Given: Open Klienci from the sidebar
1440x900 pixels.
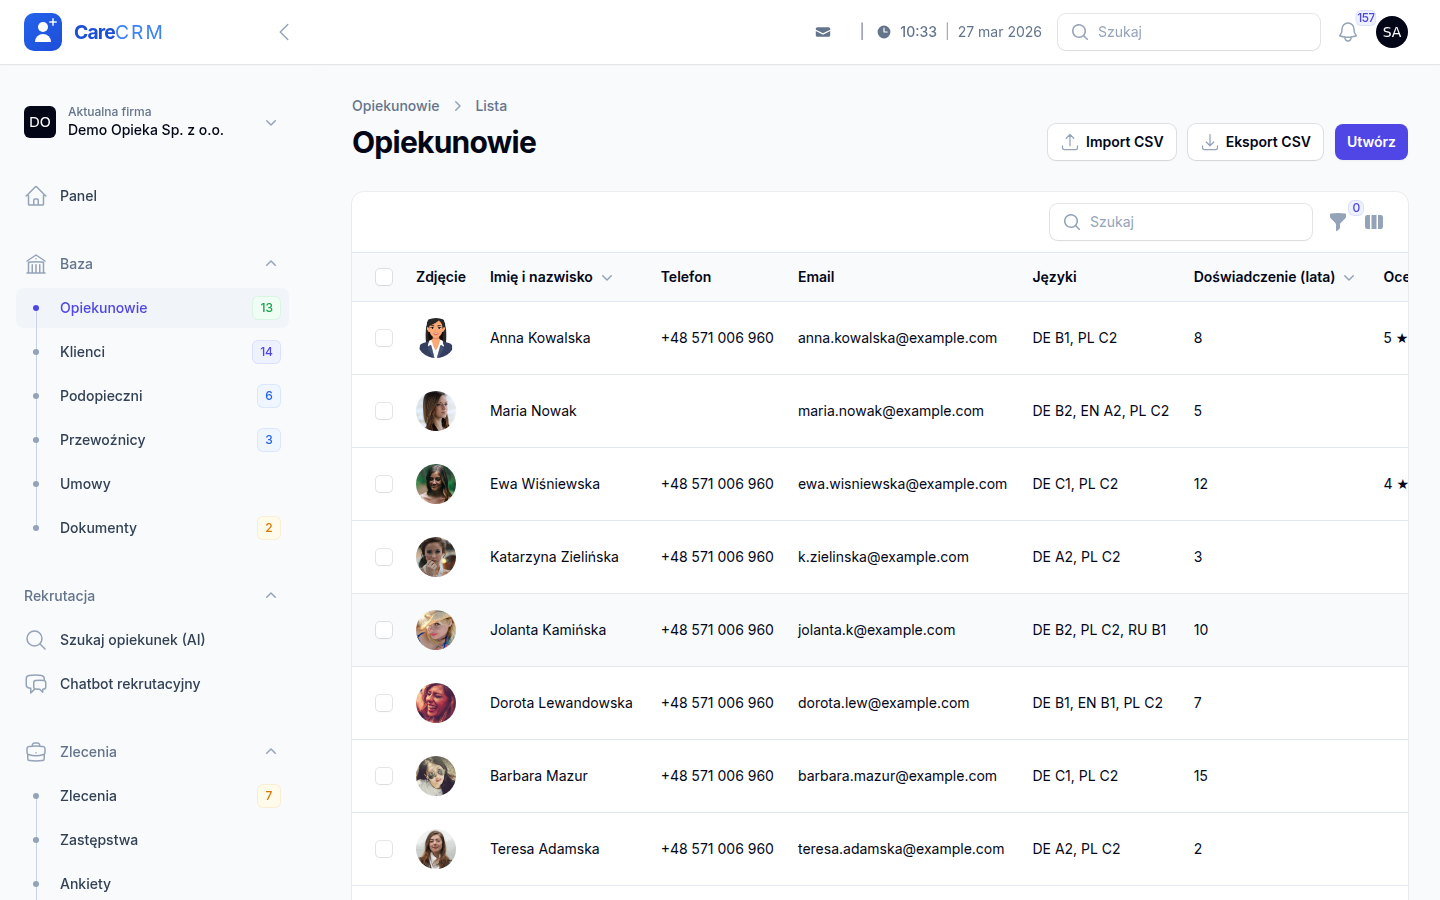Looking at the screenshot, I should (x=82, y=351).
